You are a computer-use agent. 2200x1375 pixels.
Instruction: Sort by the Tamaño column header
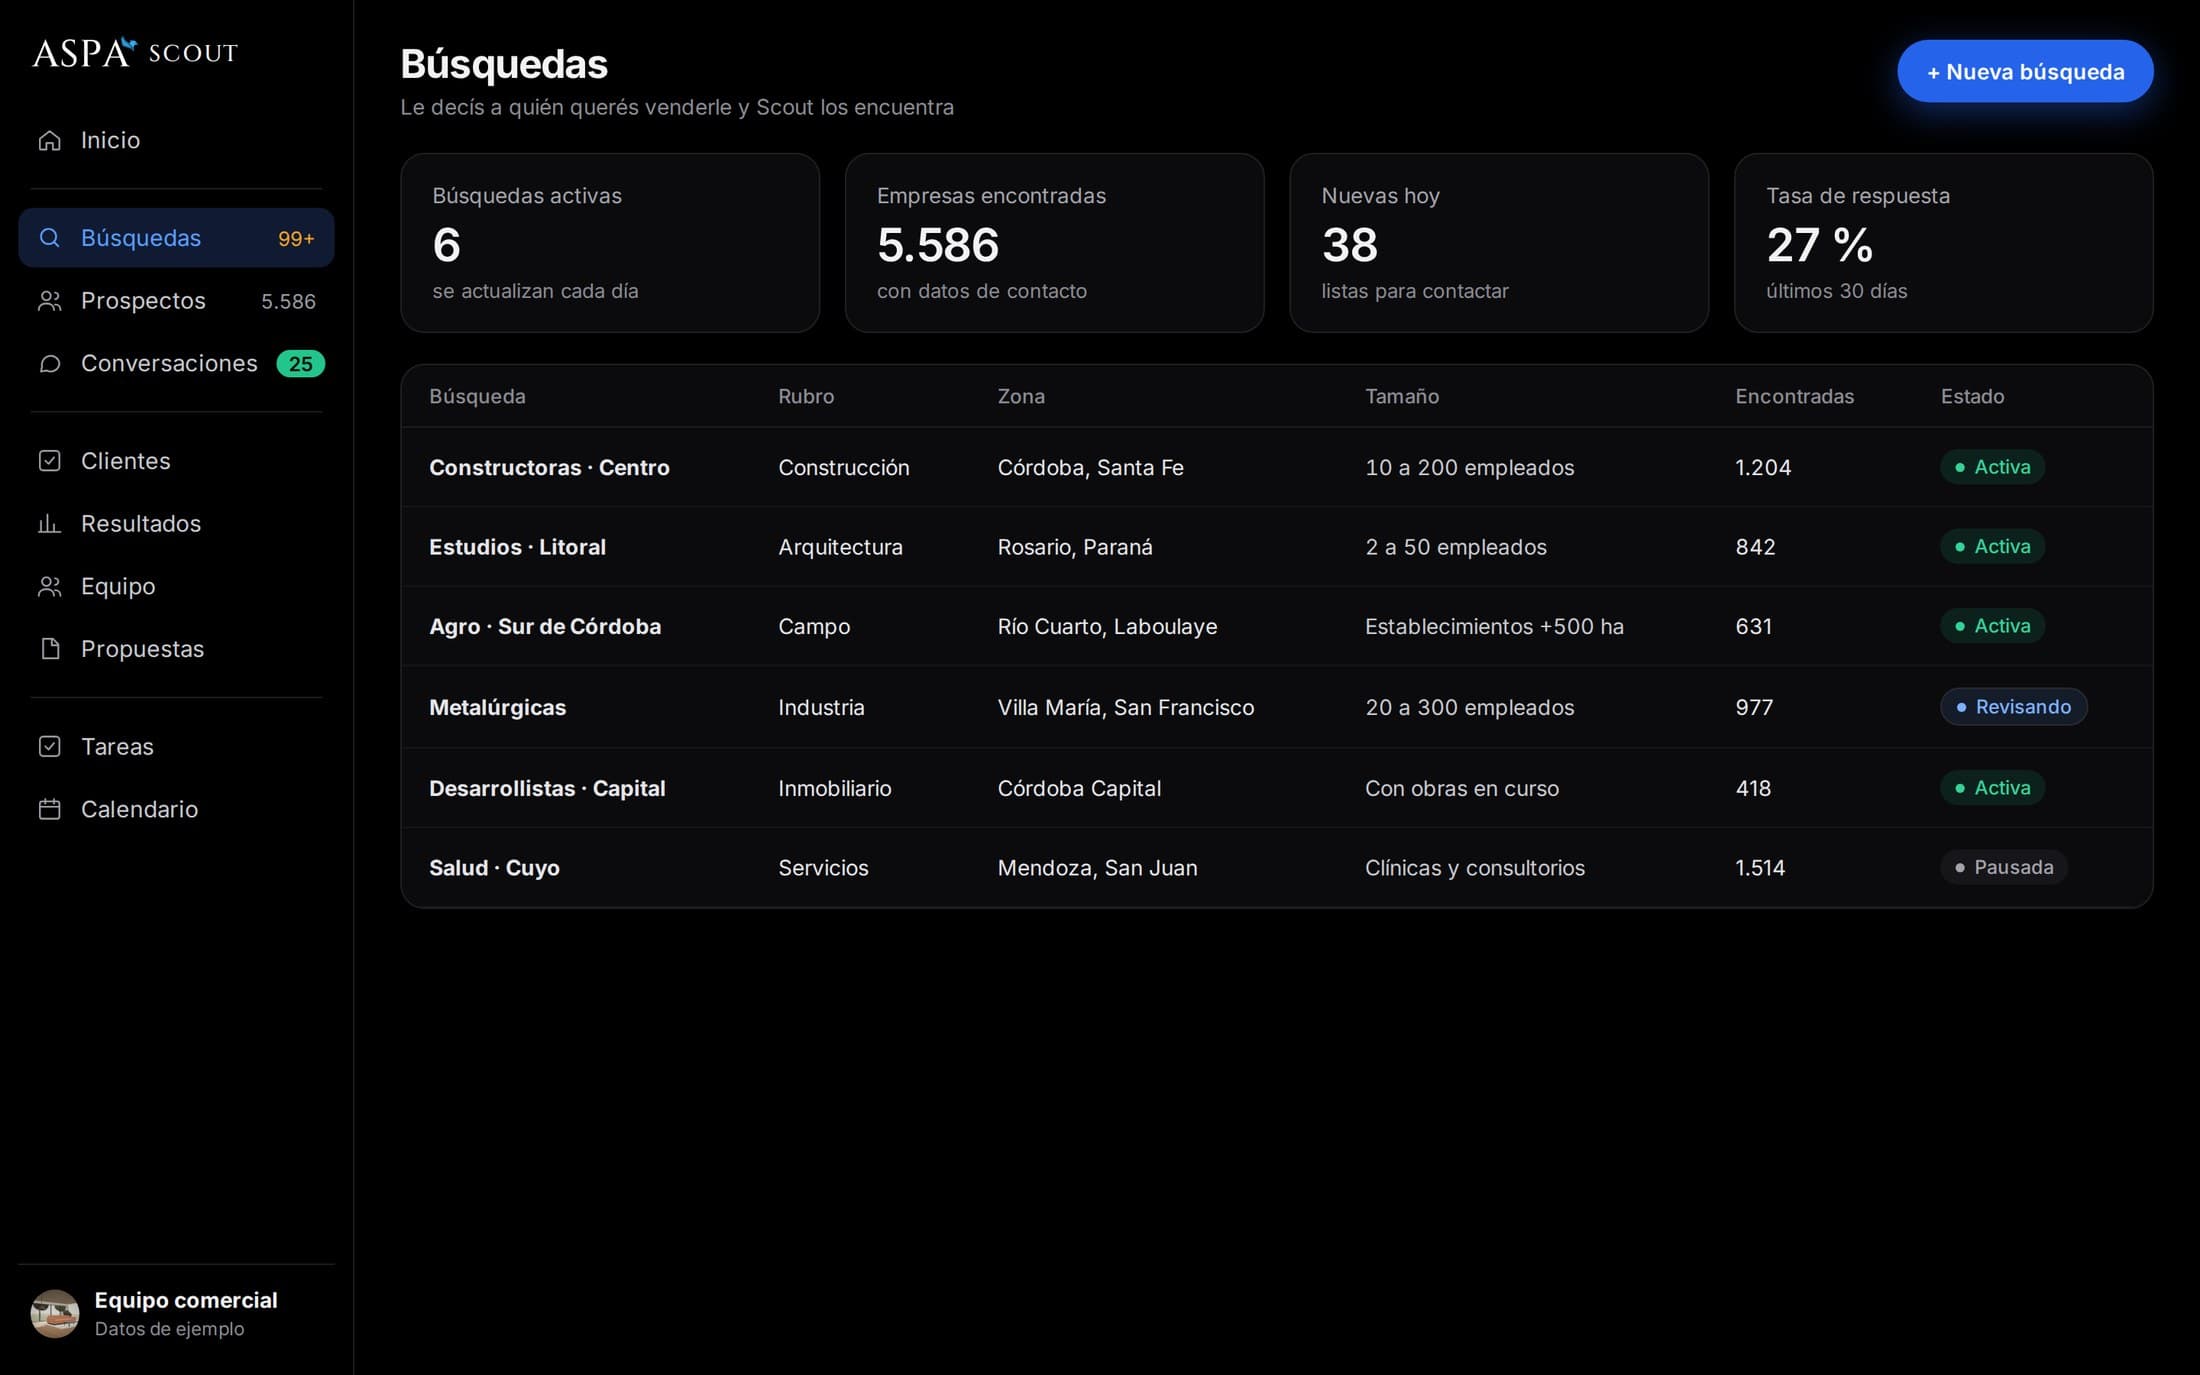pyautogui.click(x=1402, y=397)
